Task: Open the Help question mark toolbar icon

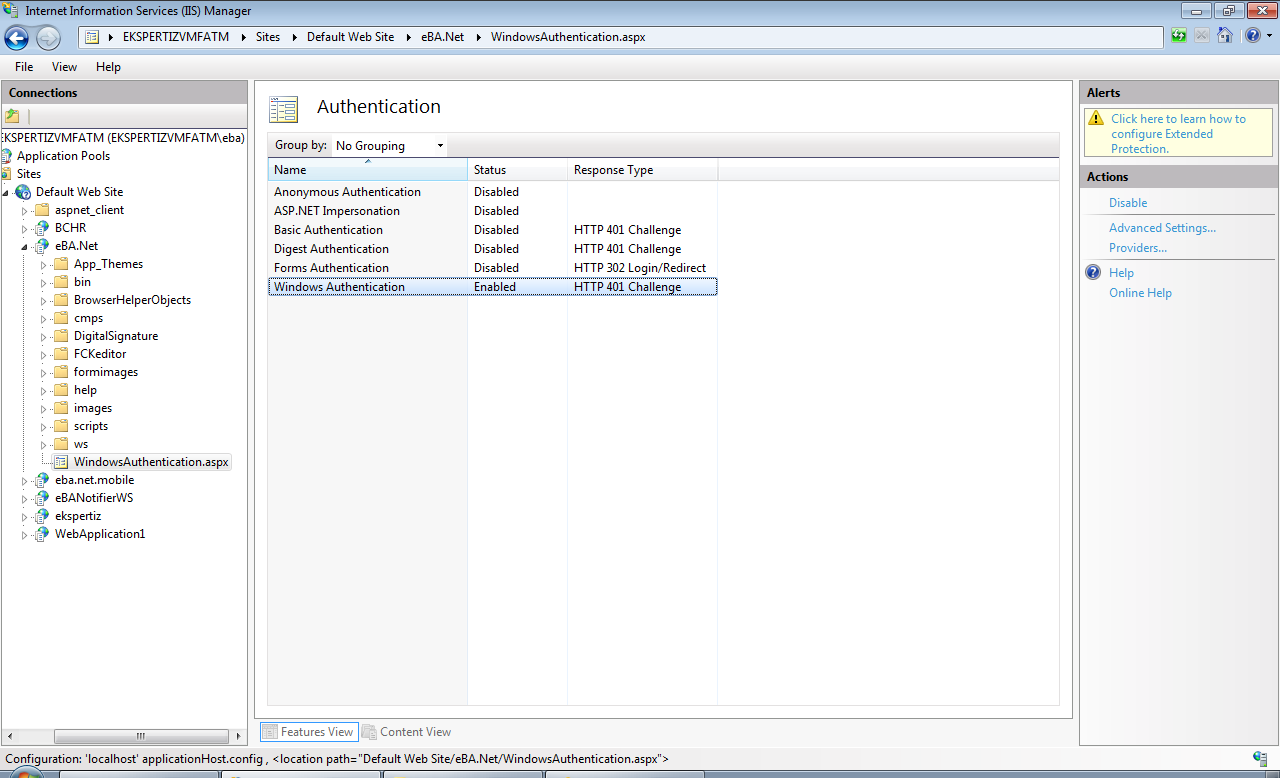Action: click(x=1252, y=36)
